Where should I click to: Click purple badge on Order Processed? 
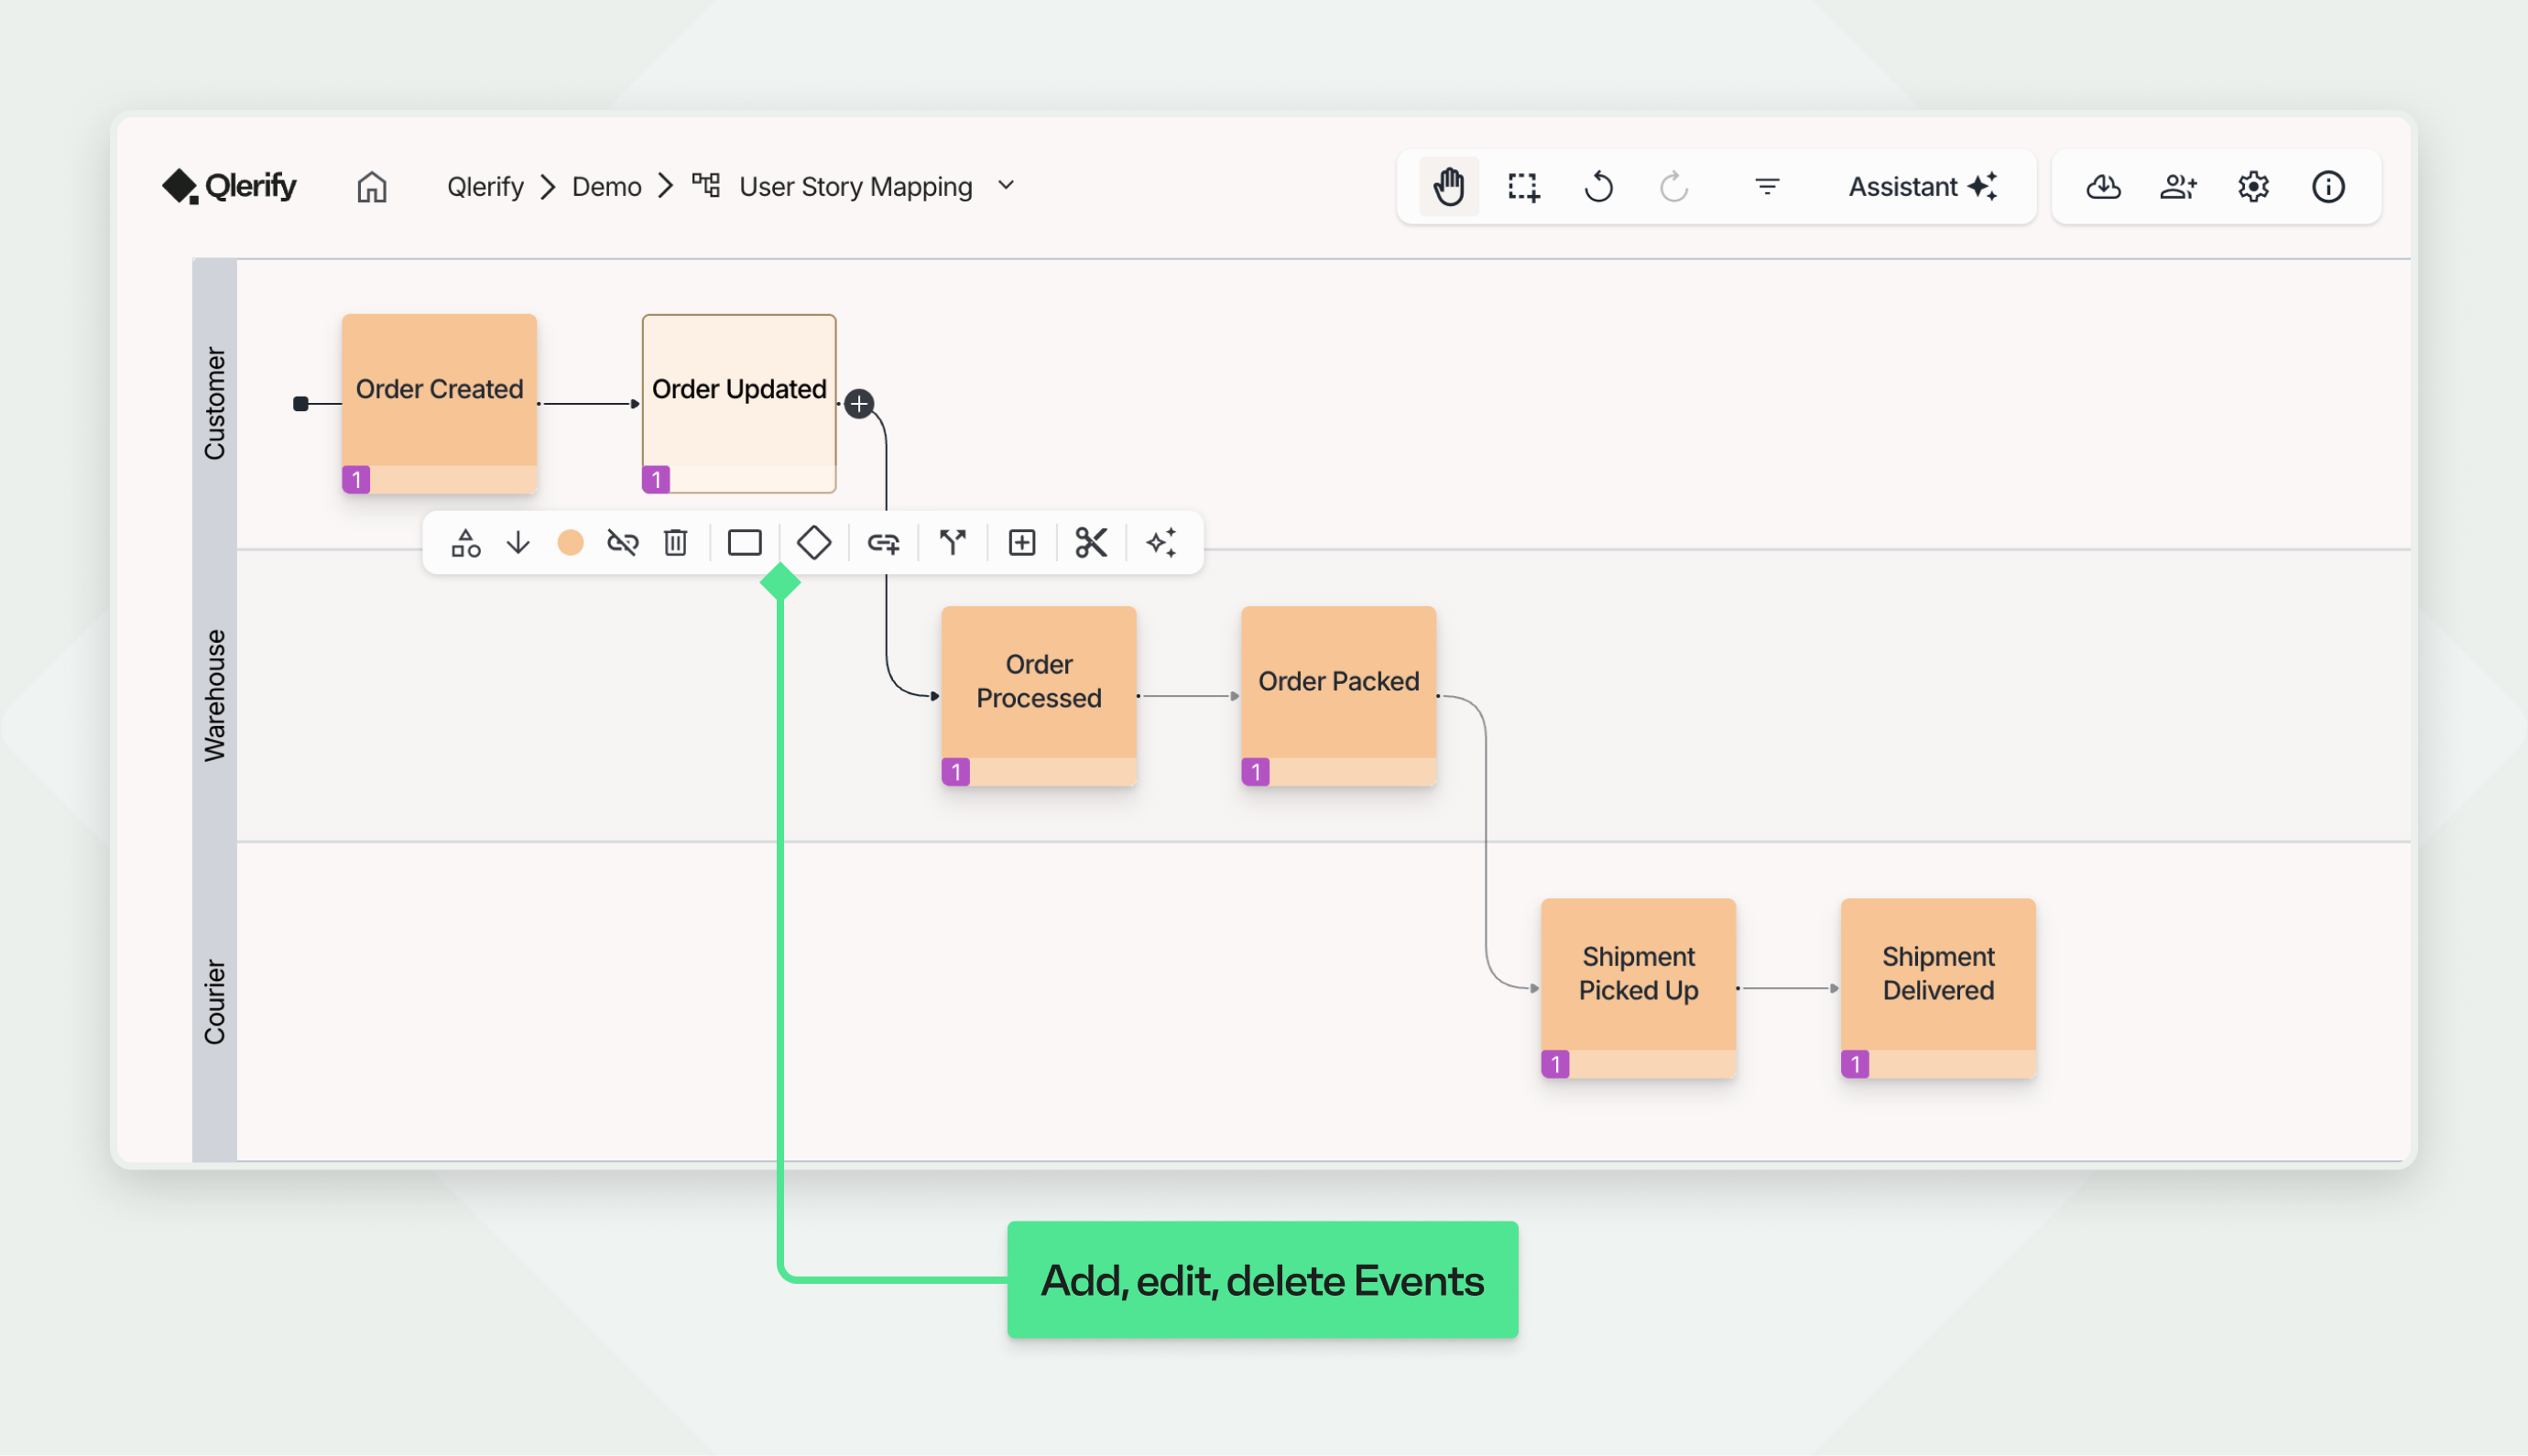click(955, 772)
